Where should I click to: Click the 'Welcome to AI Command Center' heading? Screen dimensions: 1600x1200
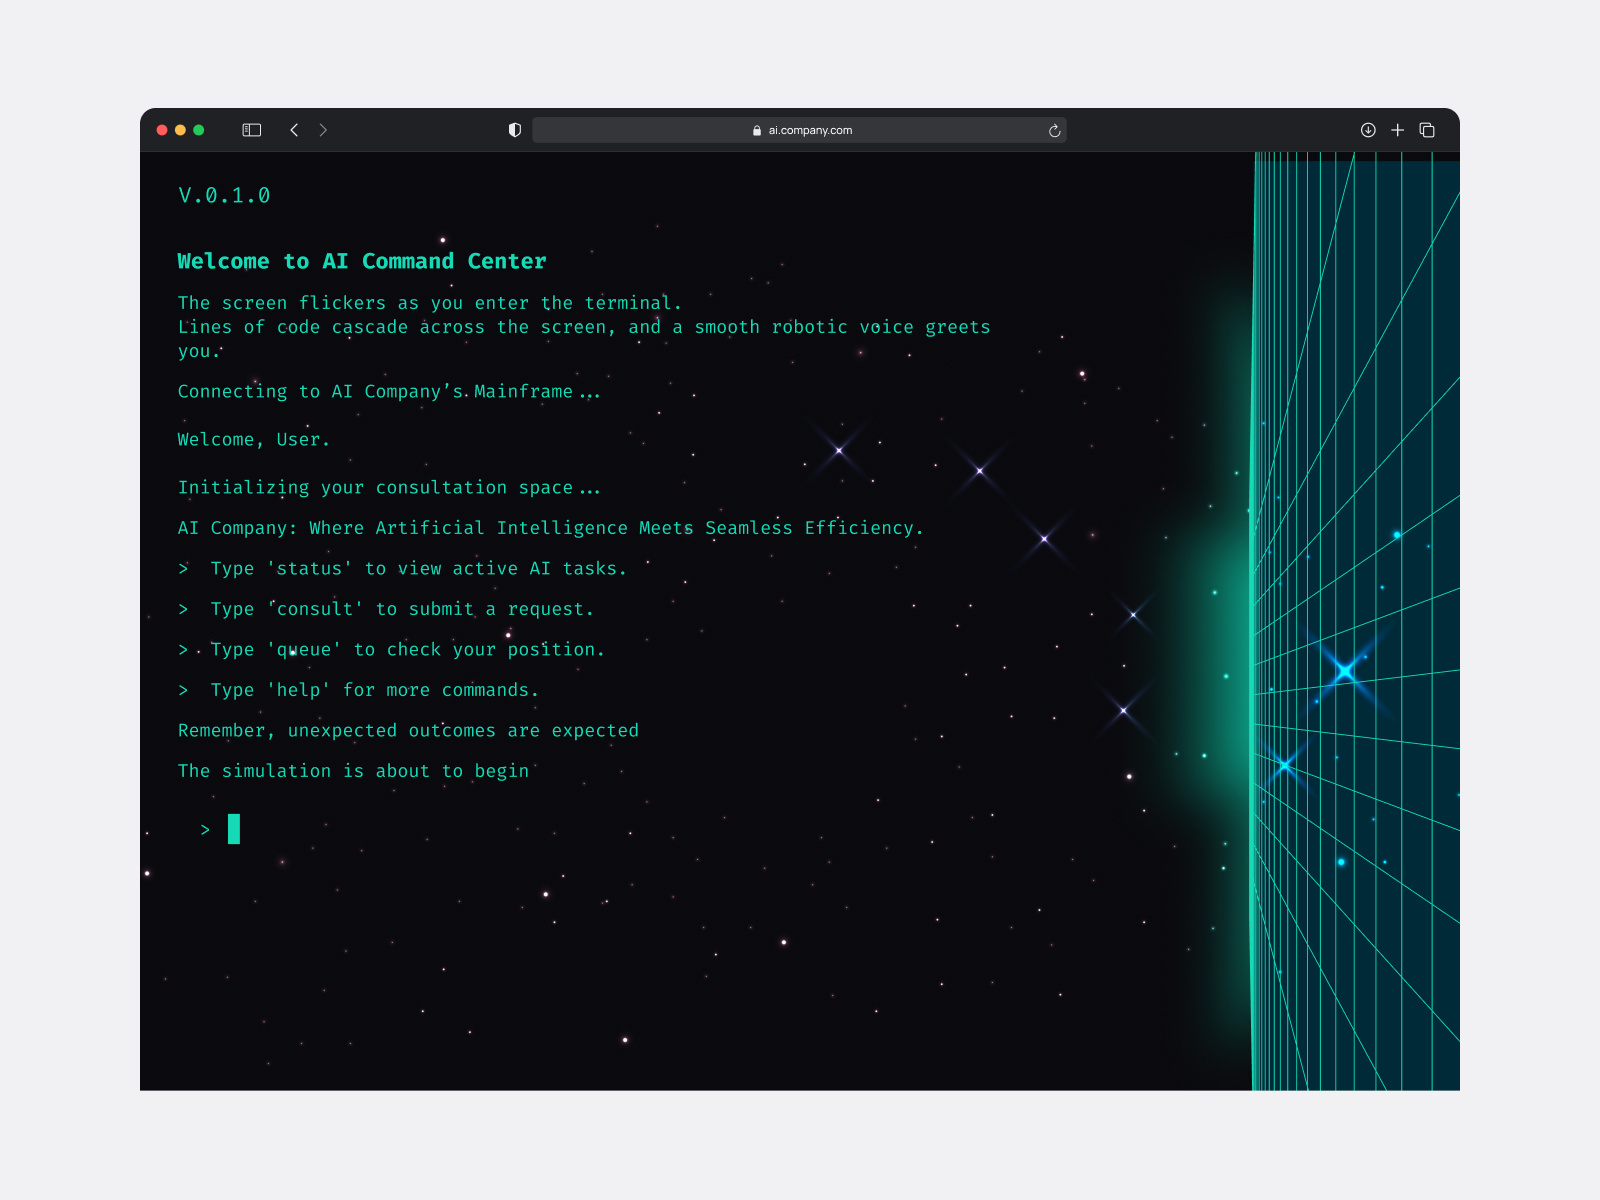tap(362, 261)
